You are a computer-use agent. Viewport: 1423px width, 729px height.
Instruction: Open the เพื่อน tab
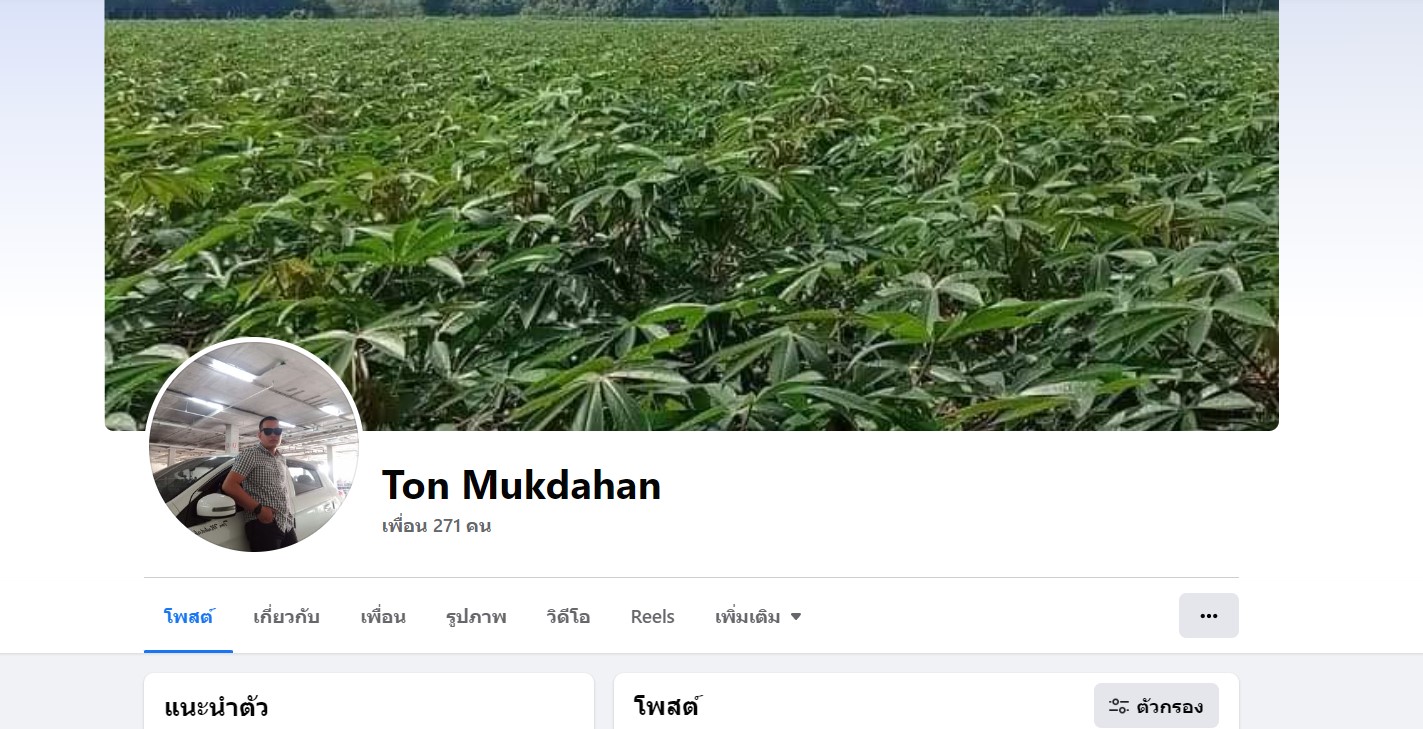tap(383, 617)
